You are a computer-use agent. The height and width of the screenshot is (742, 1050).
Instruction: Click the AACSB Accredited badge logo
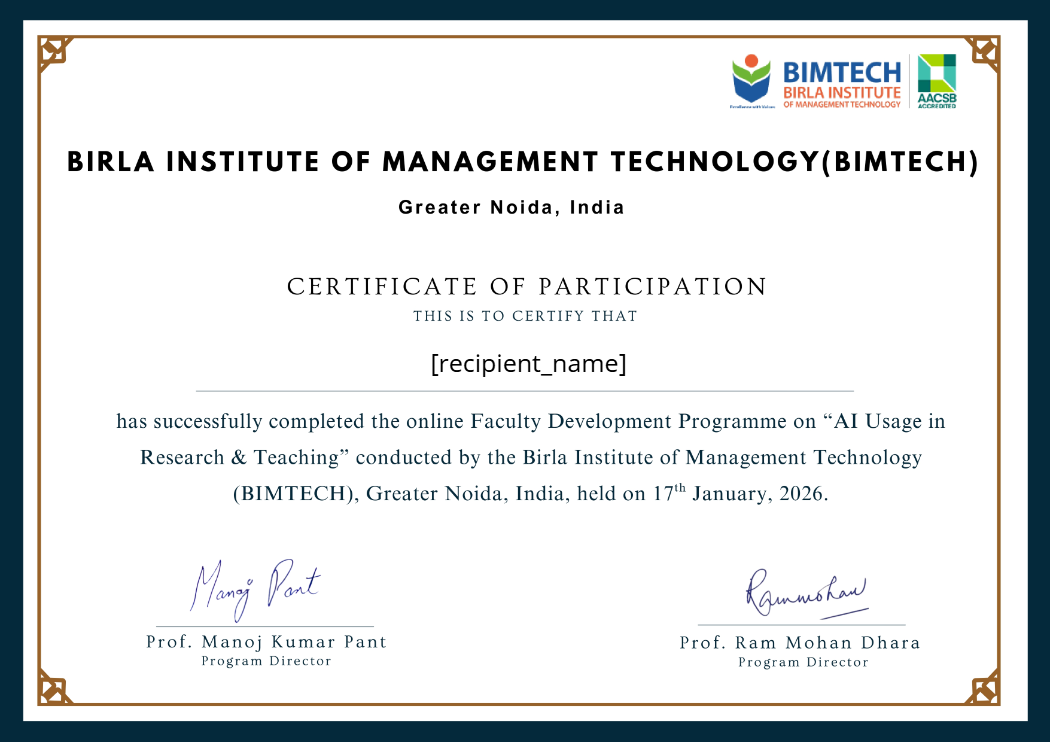(x=937, y=80)
